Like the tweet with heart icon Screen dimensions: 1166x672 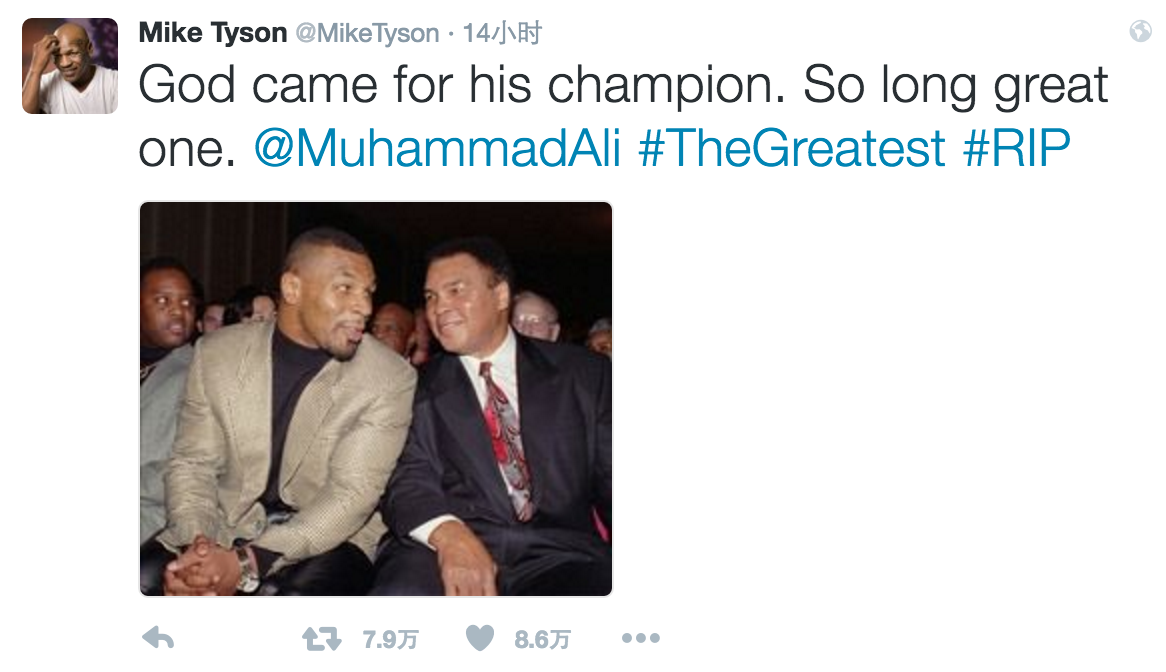pyautogui.click(x=481, y=639)
